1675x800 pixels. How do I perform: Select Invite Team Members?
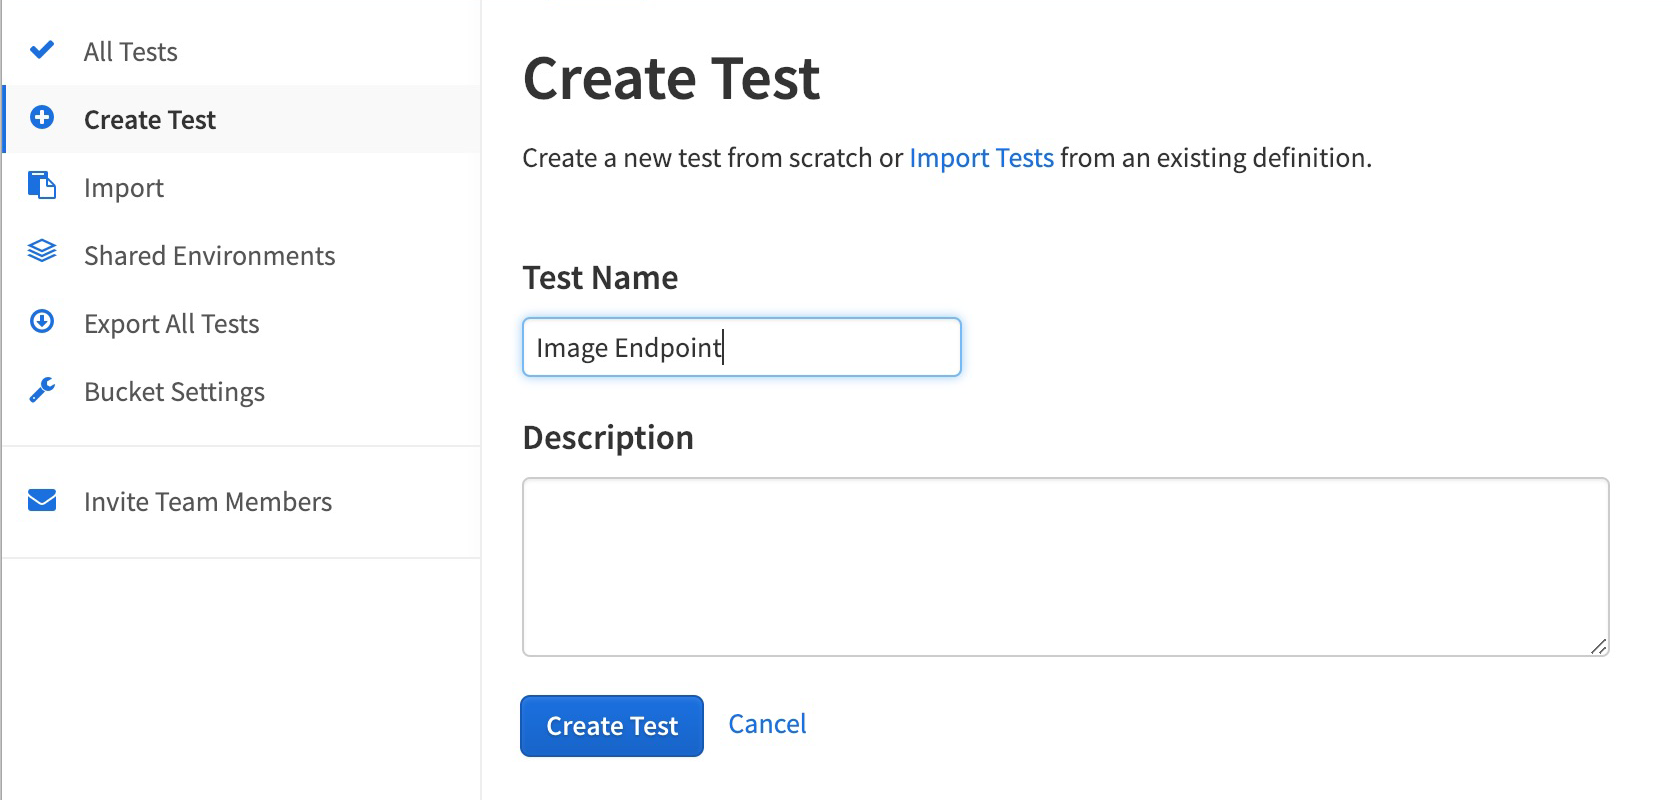point(242,502)
